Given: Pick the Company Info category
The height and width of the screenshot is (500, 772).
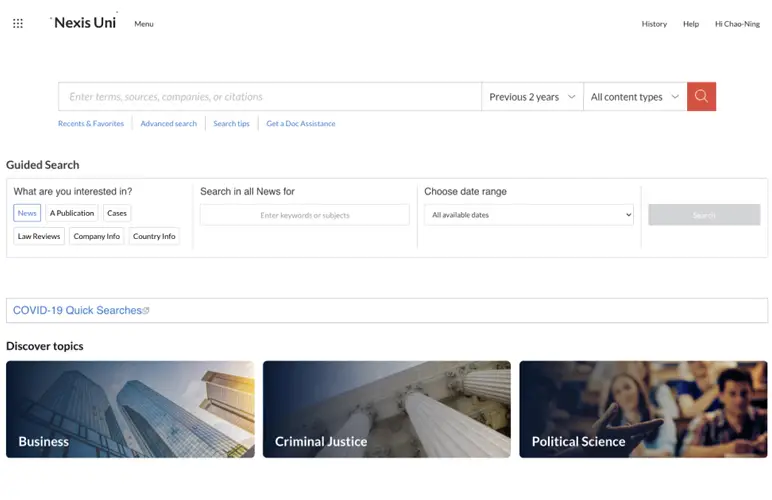Looking at the screenshot, I should [x=97, y=237].
